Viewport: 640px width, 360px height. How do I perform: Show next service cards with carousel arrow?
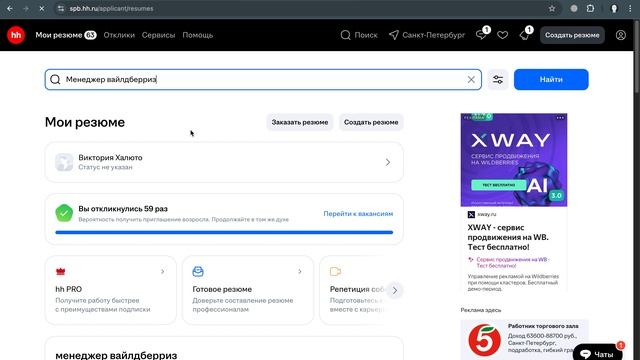pos(395,291)
